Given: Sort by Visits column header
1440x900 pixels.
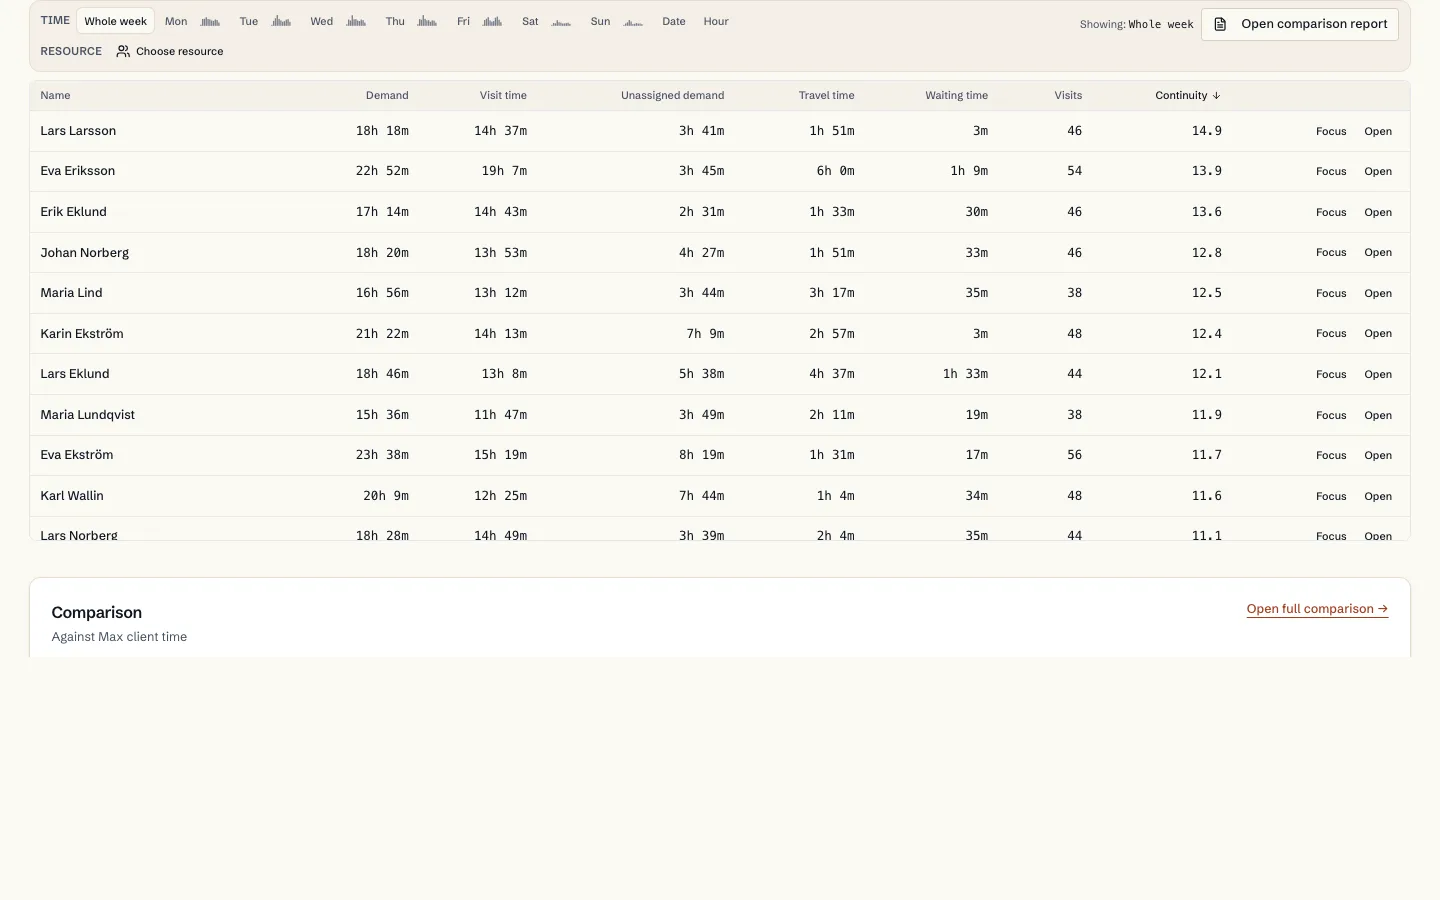Looking at the screenshot, I should coord(1068,96).
